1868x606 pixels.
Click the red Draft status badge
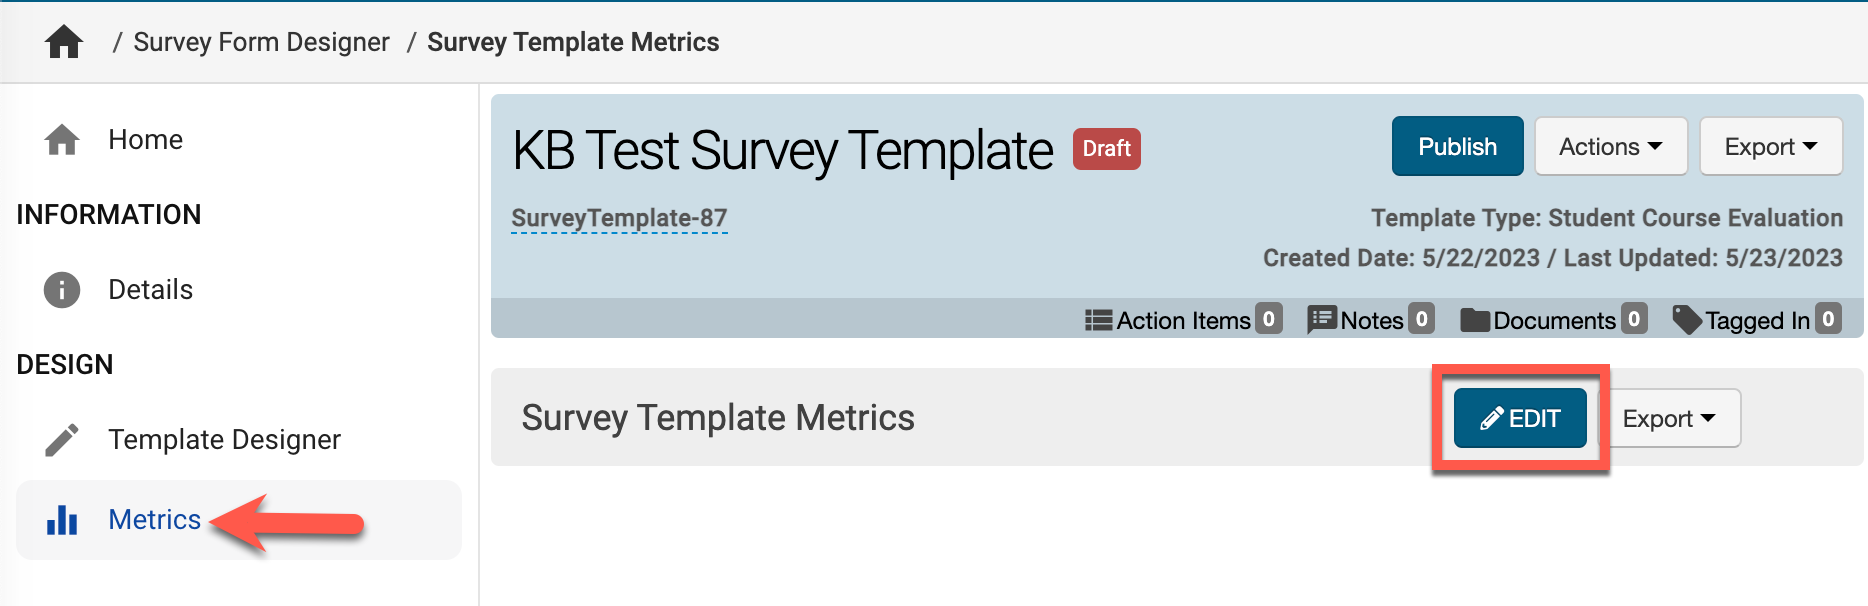(x=1106, y=149)
